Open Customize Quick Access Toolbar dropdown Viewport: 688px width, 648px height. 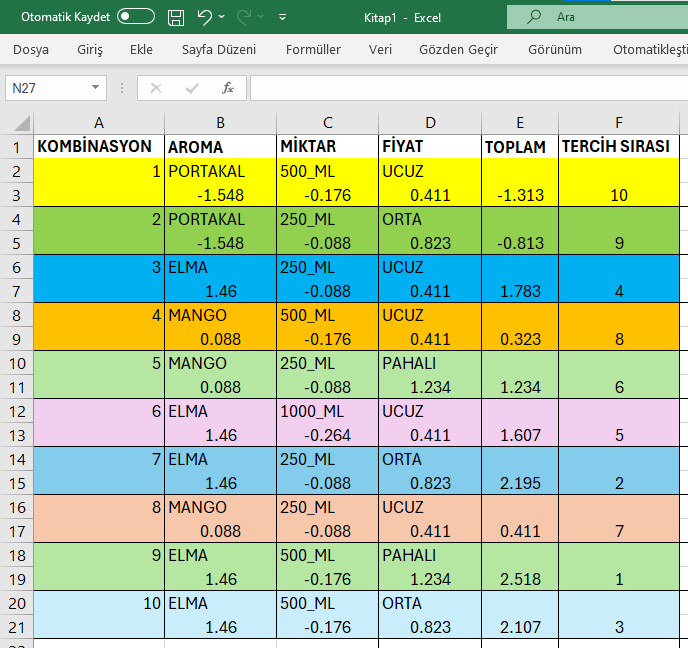(282, 17)
